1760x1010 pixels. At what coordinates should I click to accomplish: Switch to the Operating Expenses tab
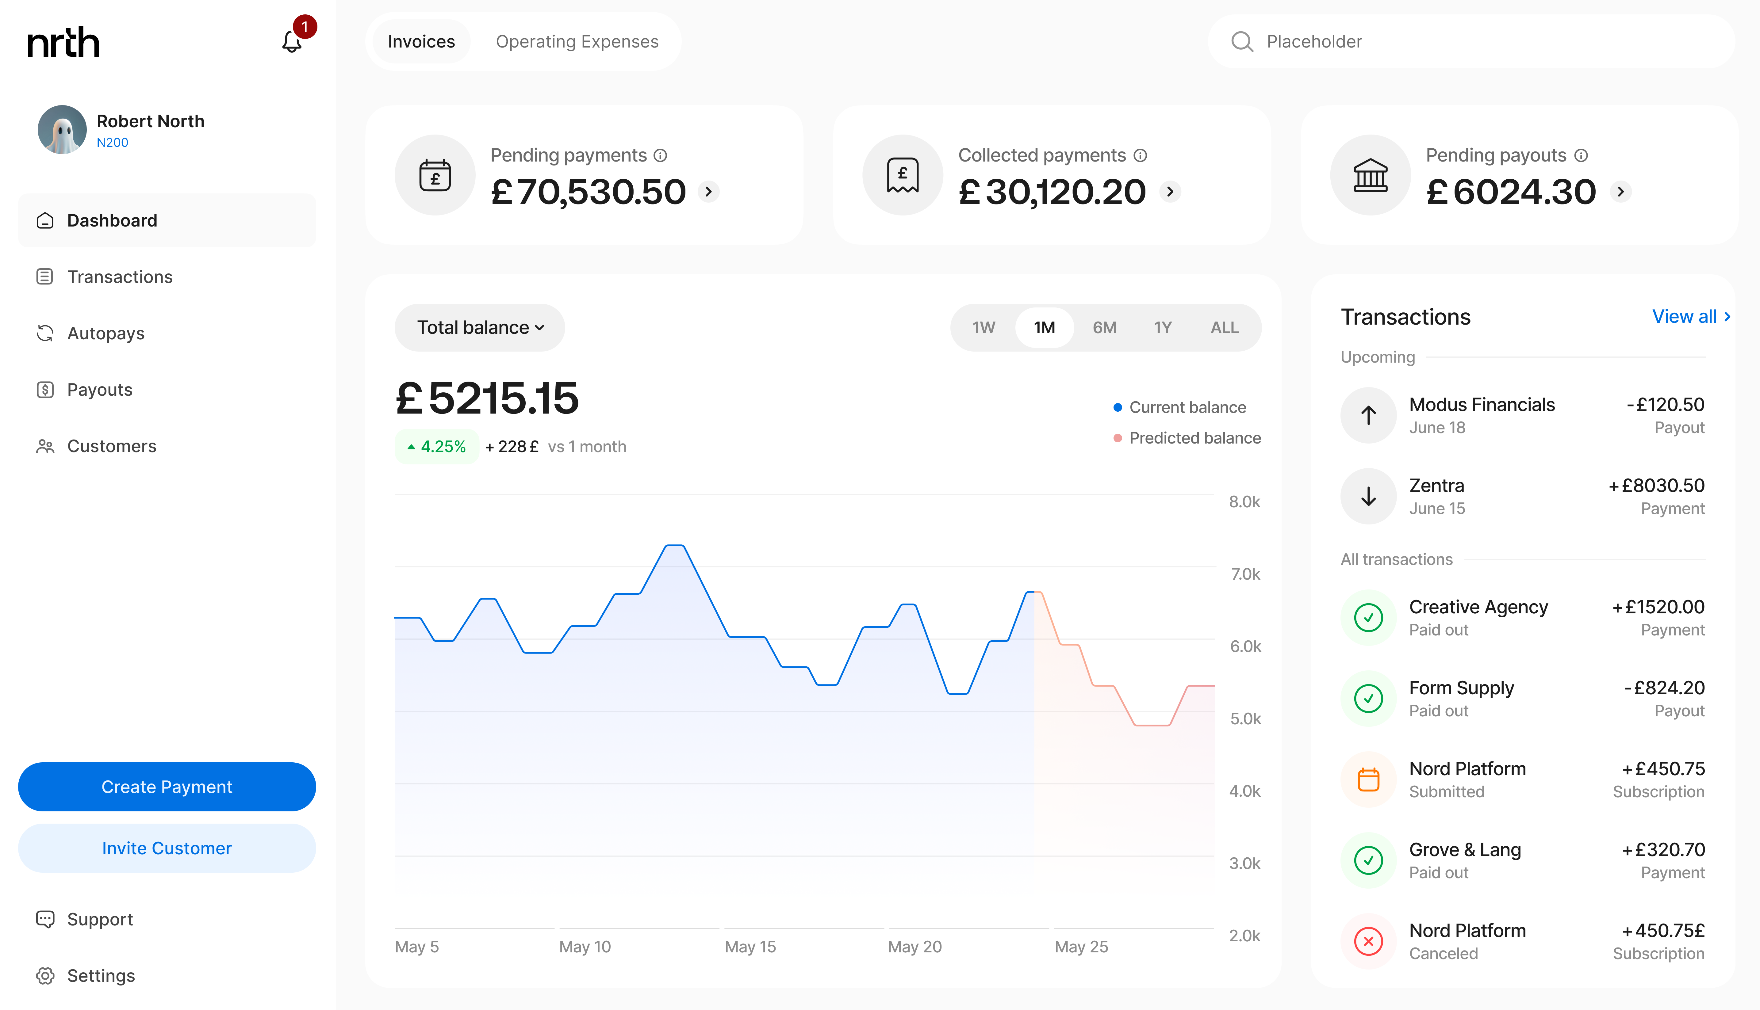pyautogui.click(x=577, y=41)
